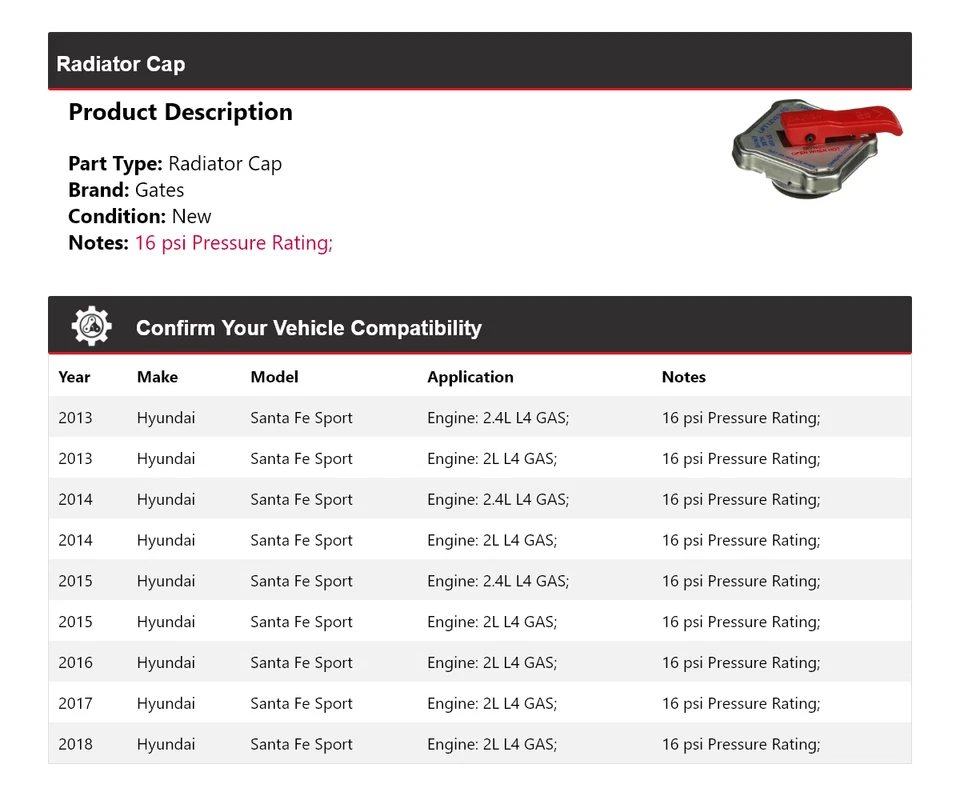This screenshot has height=796, width=960.
Task: Select the Product Description heading
Action: pos(180,112)
